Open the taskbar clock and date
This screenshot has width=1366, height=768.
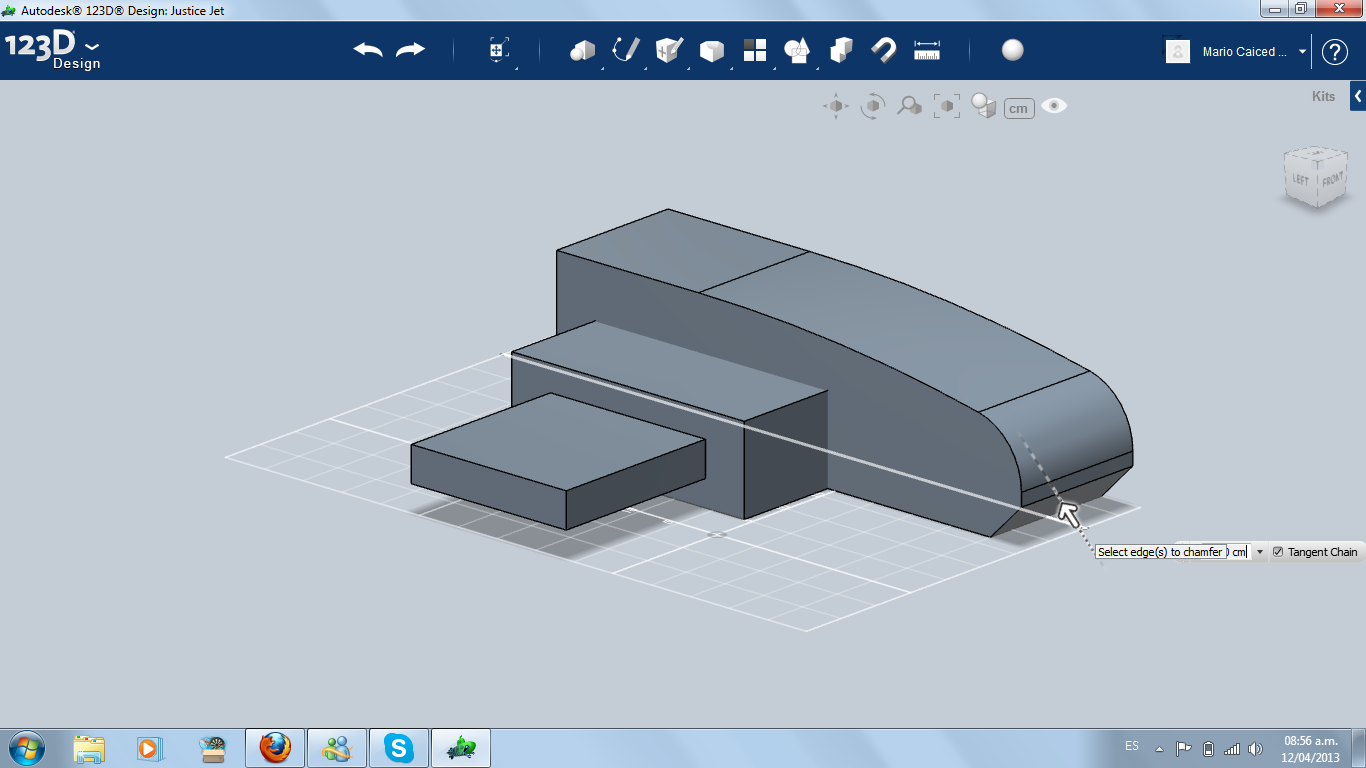[1310, 748]
